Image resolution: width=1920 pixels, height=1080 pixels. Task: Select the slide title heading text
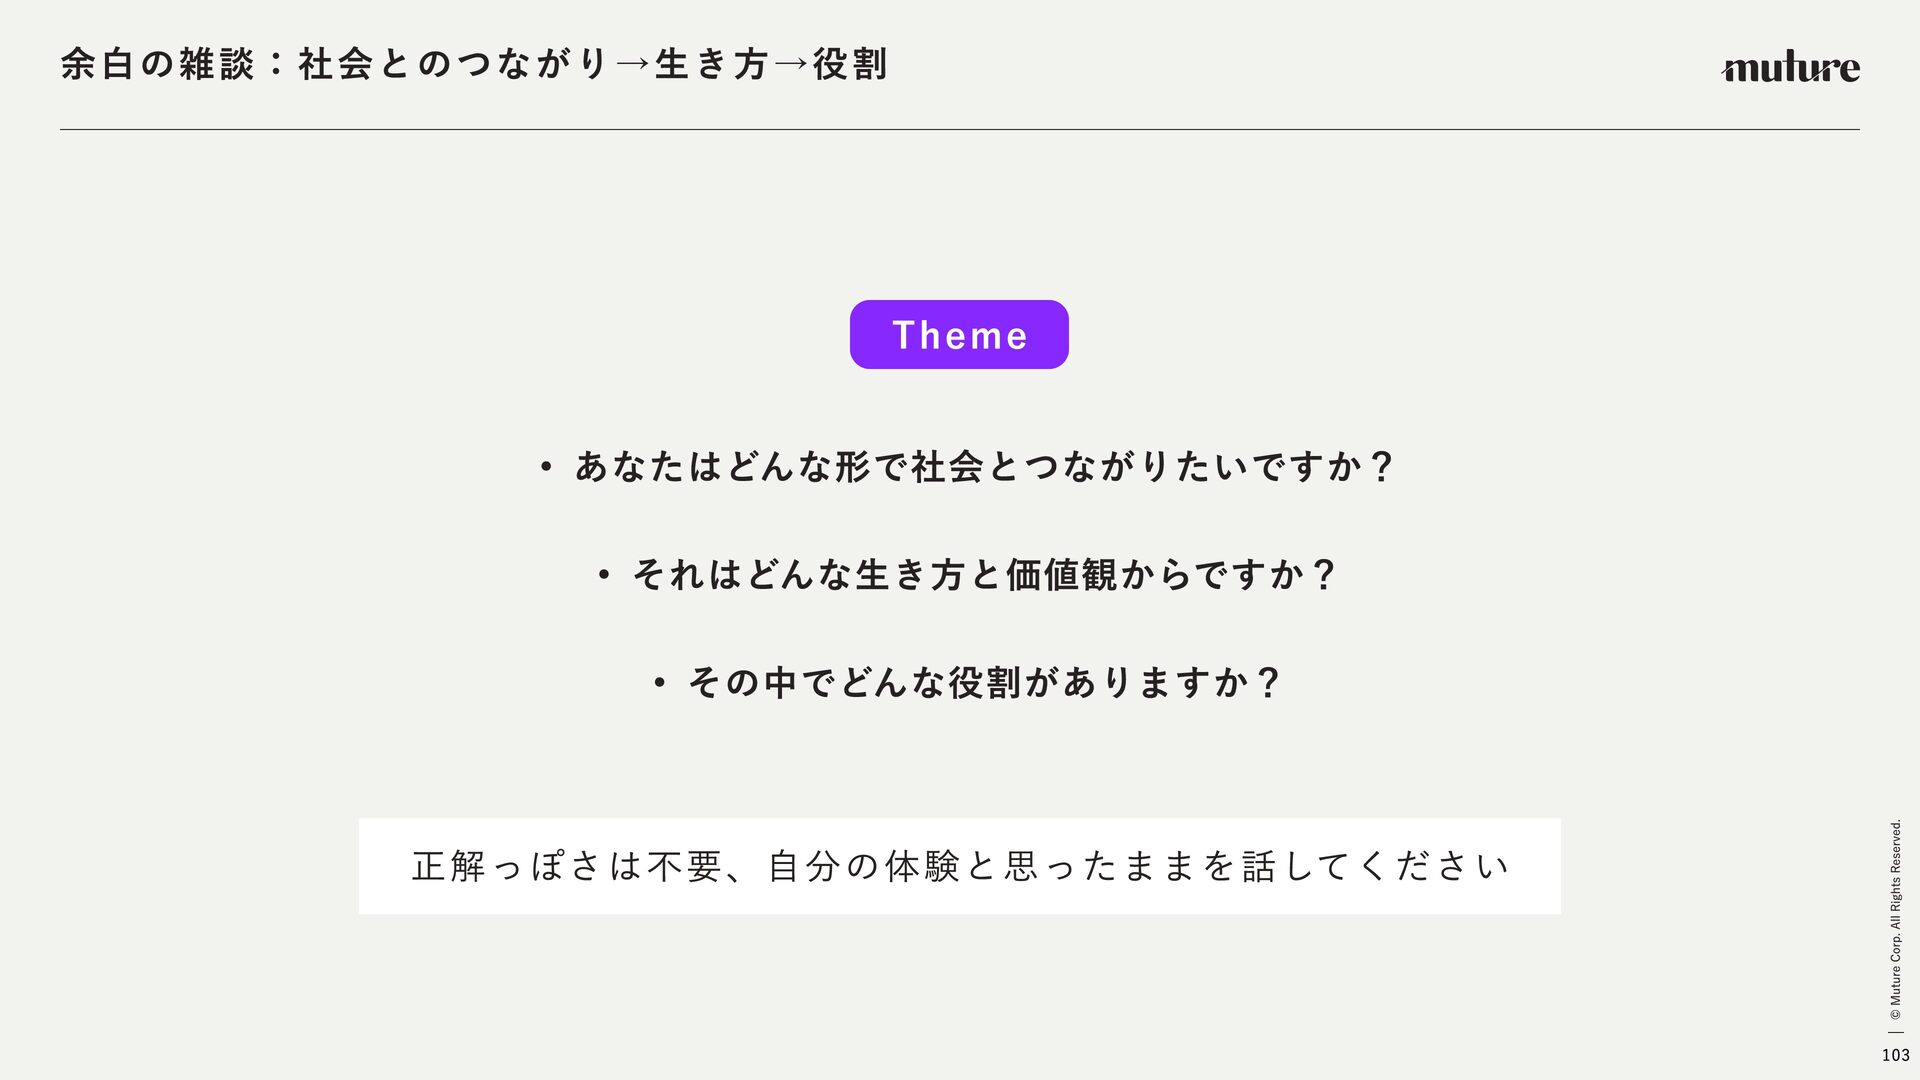click(x=474, y=64)
